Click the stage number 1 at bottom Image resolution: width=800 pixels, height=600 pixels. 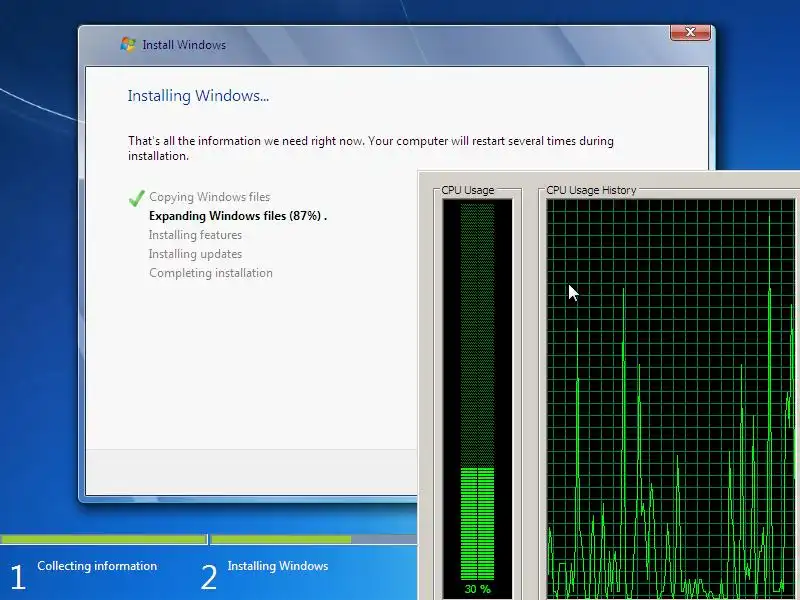point(17,577)
